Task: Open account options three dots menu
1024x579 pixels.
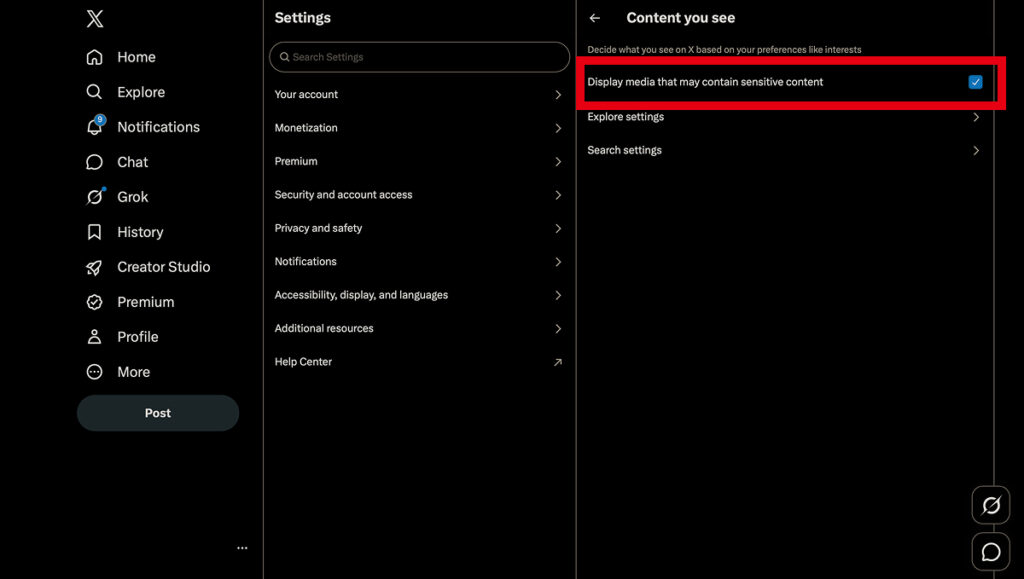Action: [x=242, y=548]
